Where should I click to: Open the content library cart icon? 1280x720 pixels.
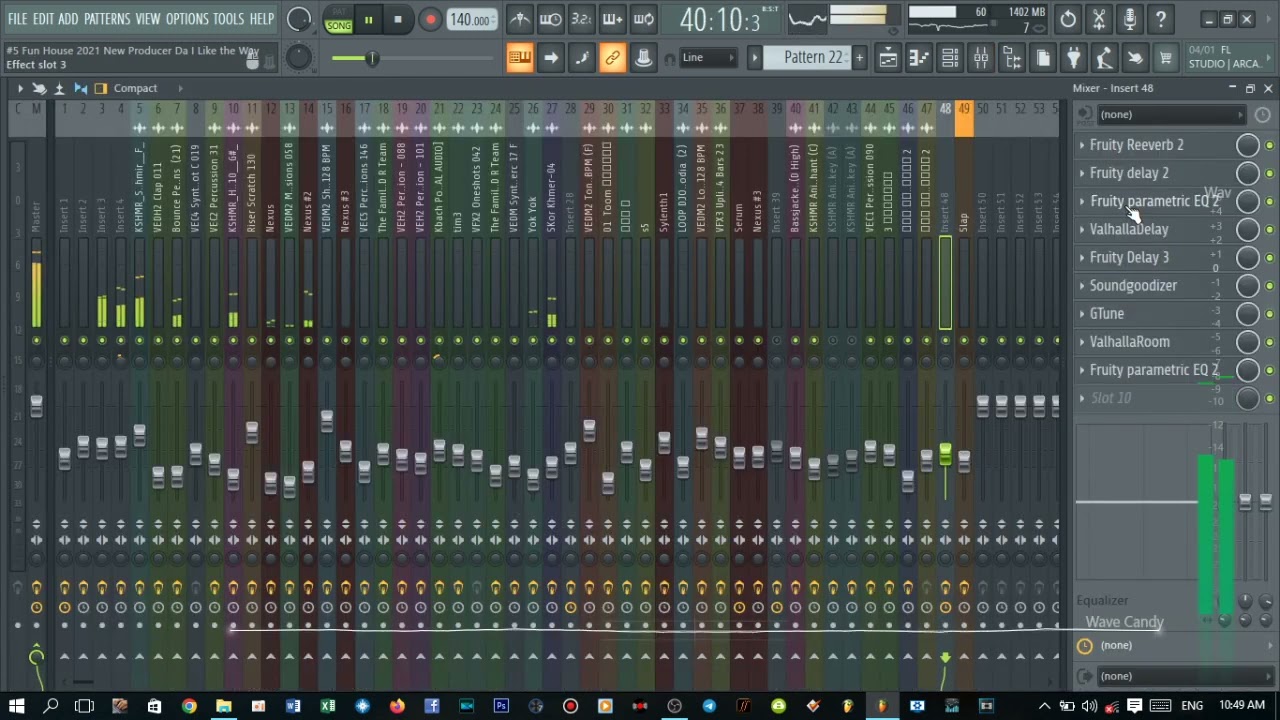point(1166,59)
